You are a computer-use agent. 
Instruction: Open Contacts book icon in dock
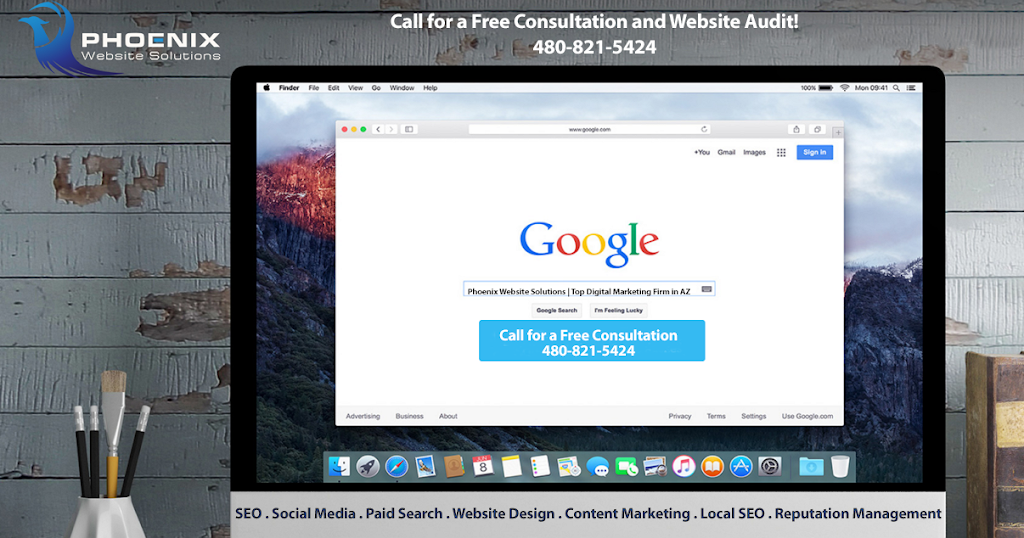tap(454, 466)
